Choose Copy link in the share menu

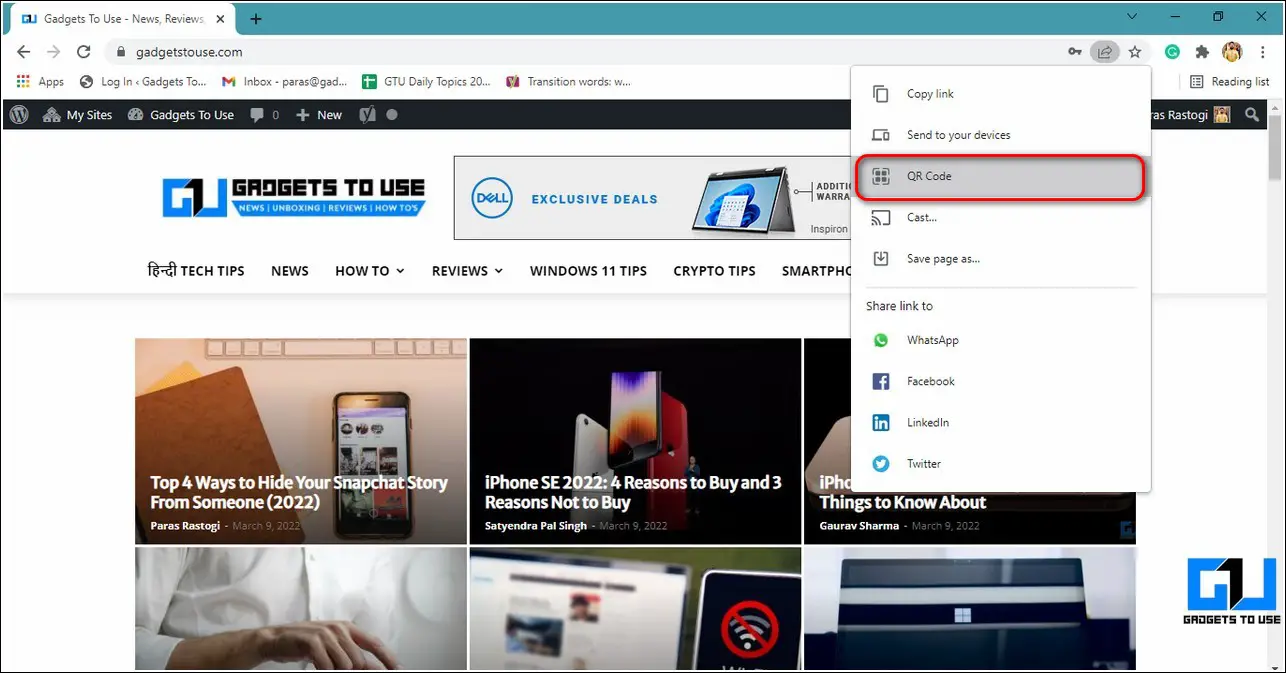[x=1000, y=94]
